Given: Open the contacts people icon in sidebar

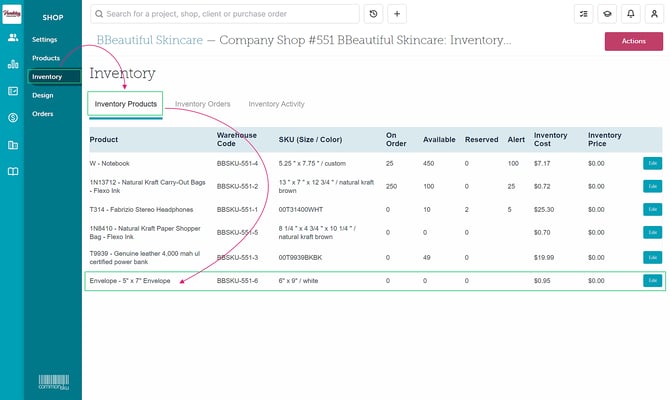Looking at the screenshot, I should click(x=13, y=38).
